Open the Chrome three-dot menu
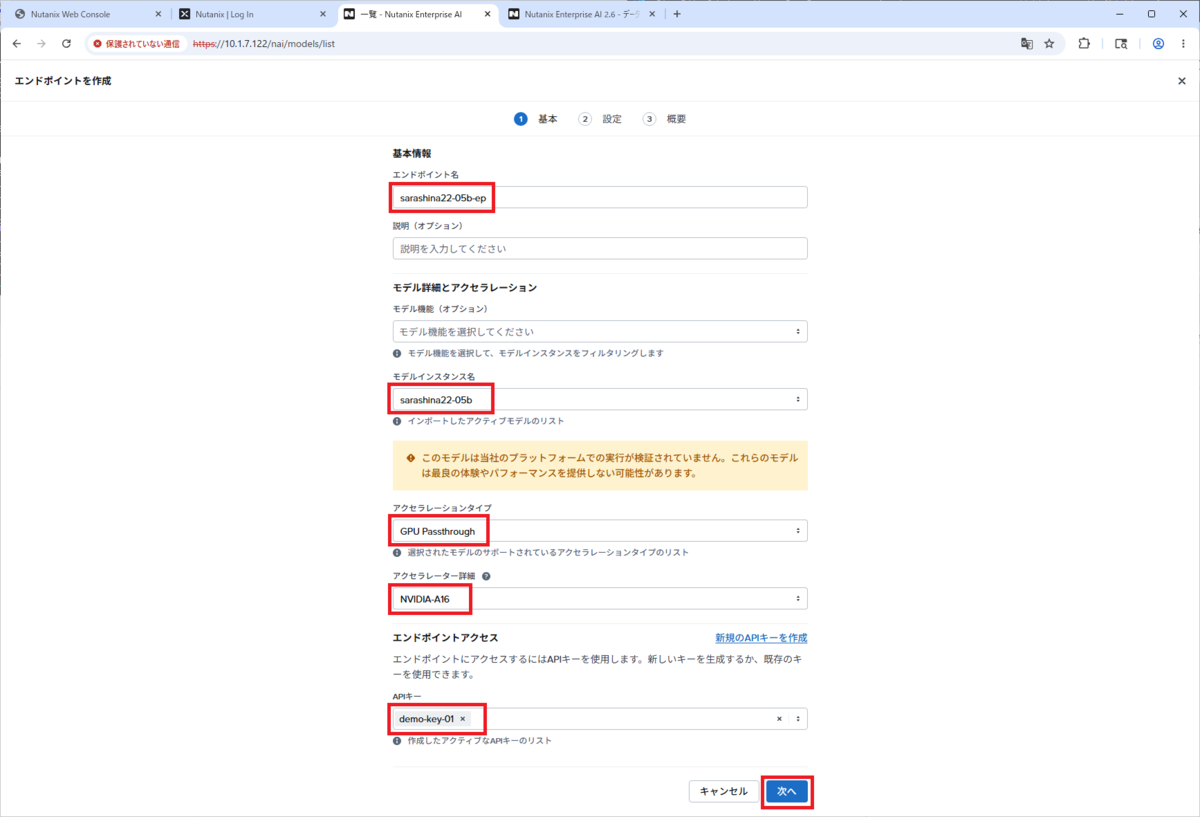Screen dimensions: 1200x817 1183,44
